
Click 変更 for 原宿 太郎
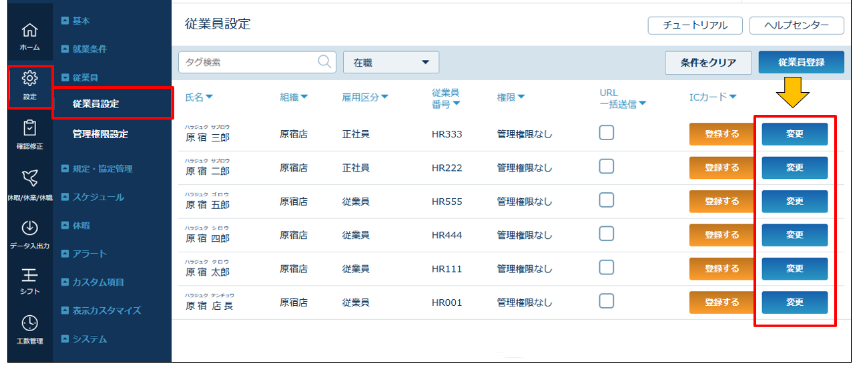pyautogui.click(x=794, y=269)
